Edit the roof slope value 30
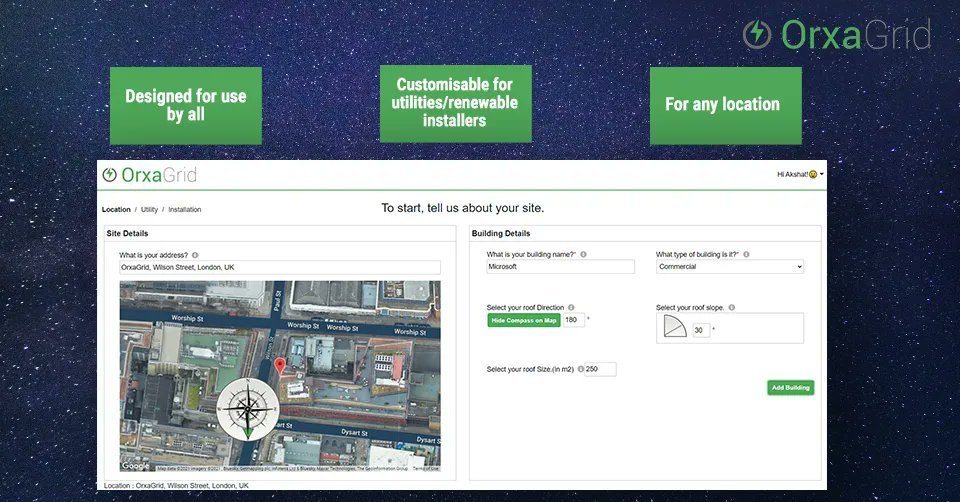This screenshot has height=502, width=960. click(x=700, y=330)
